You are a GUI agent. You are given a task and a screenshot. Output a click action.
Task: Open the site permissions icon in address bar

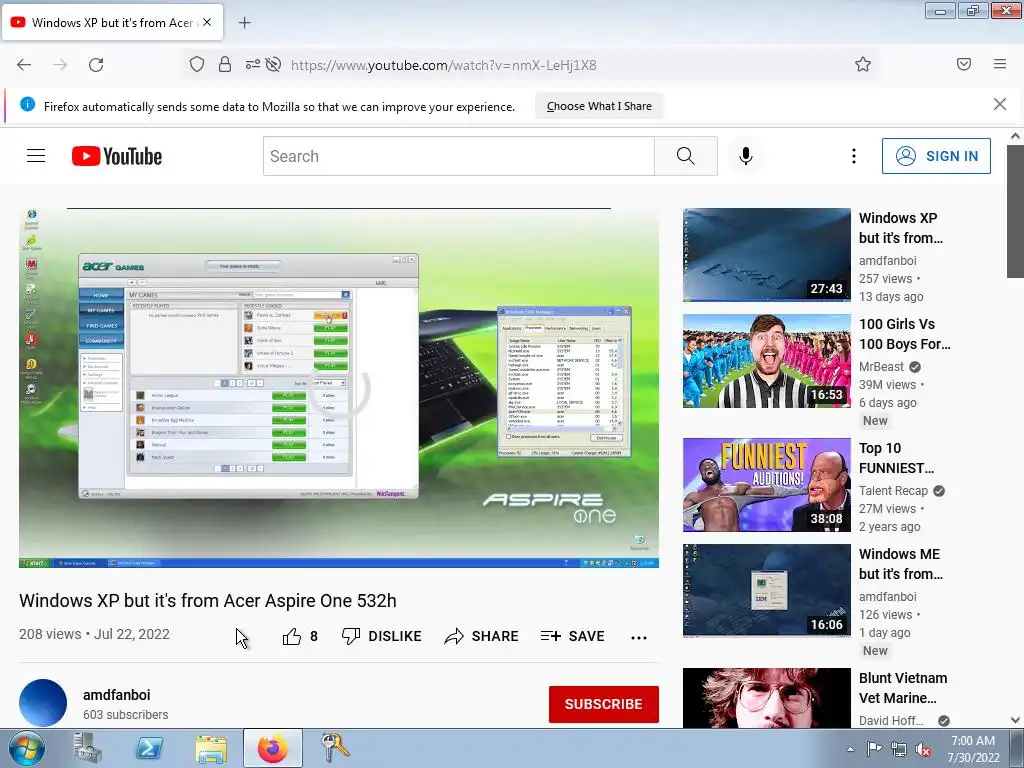point(253,64)
